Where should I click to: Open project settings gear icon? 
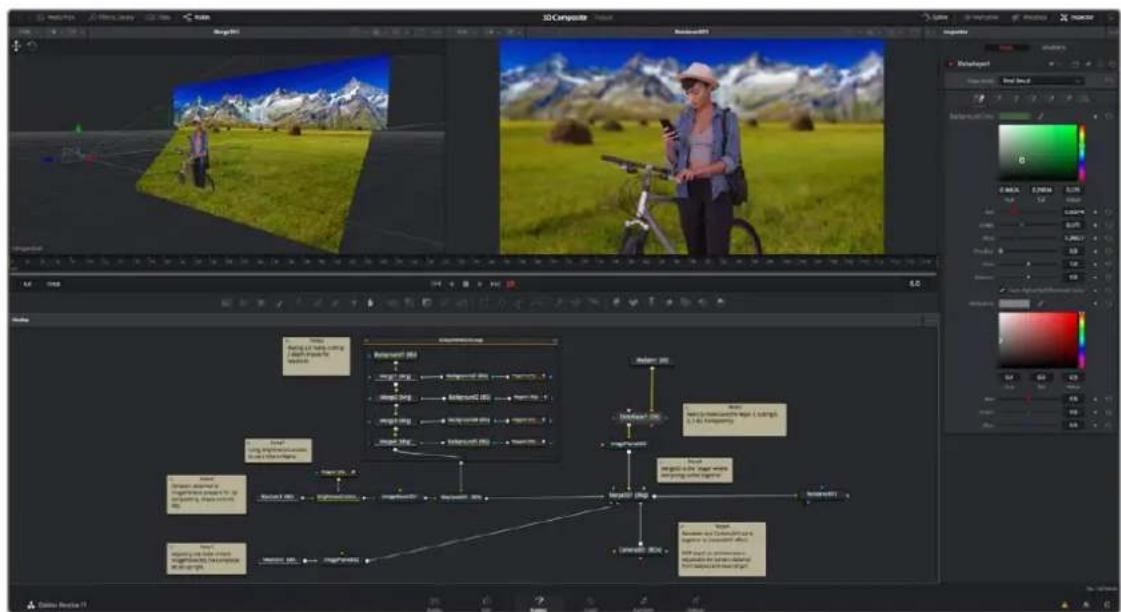tap(1105, 605)
